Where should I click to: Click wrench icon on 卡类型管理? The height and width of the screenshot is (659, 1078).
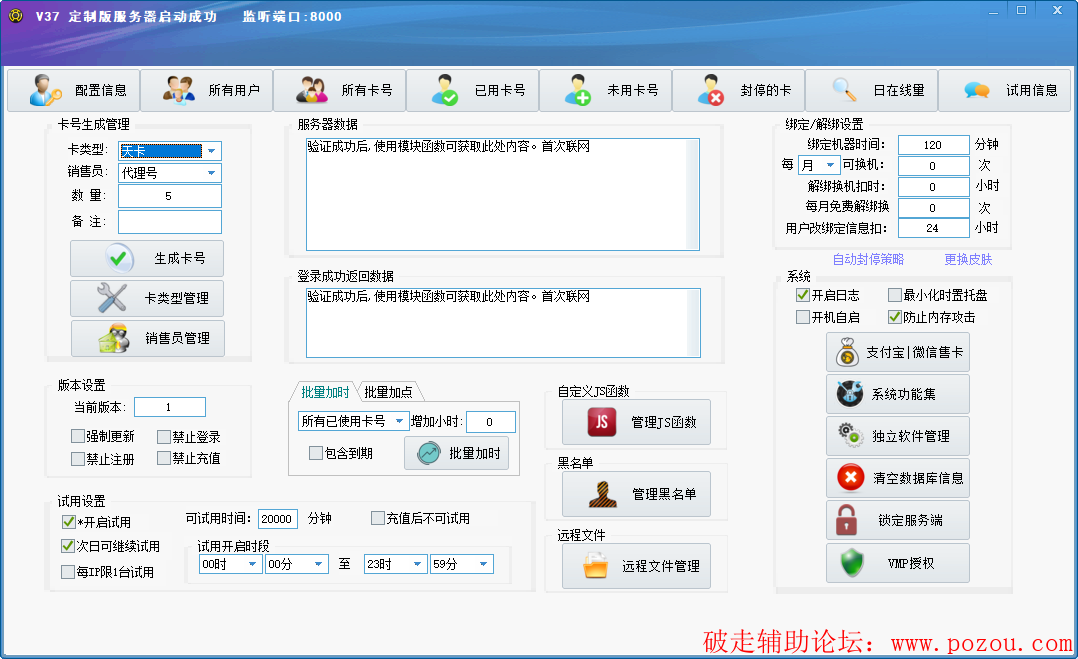(x=112, y=298)
